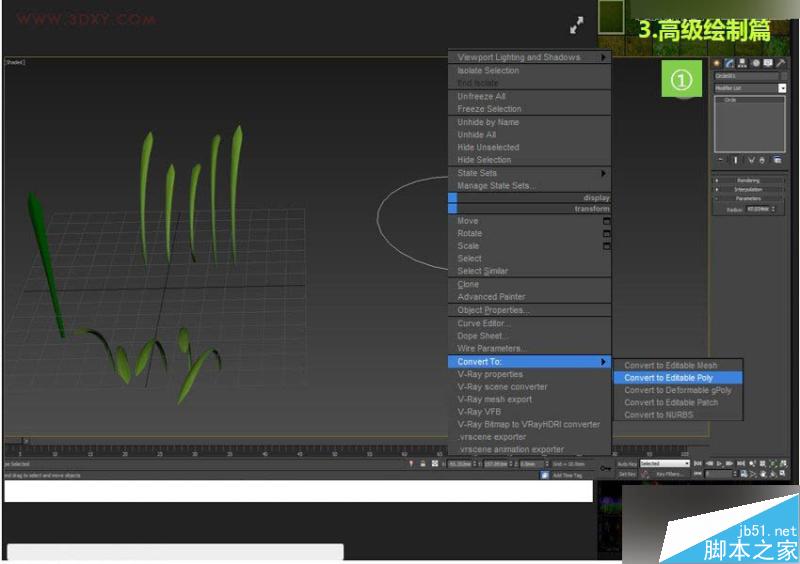Click the Pin Stack icon
Image resolution: width=800 pixels, height=564 pixels.
(x=720, y=160)
